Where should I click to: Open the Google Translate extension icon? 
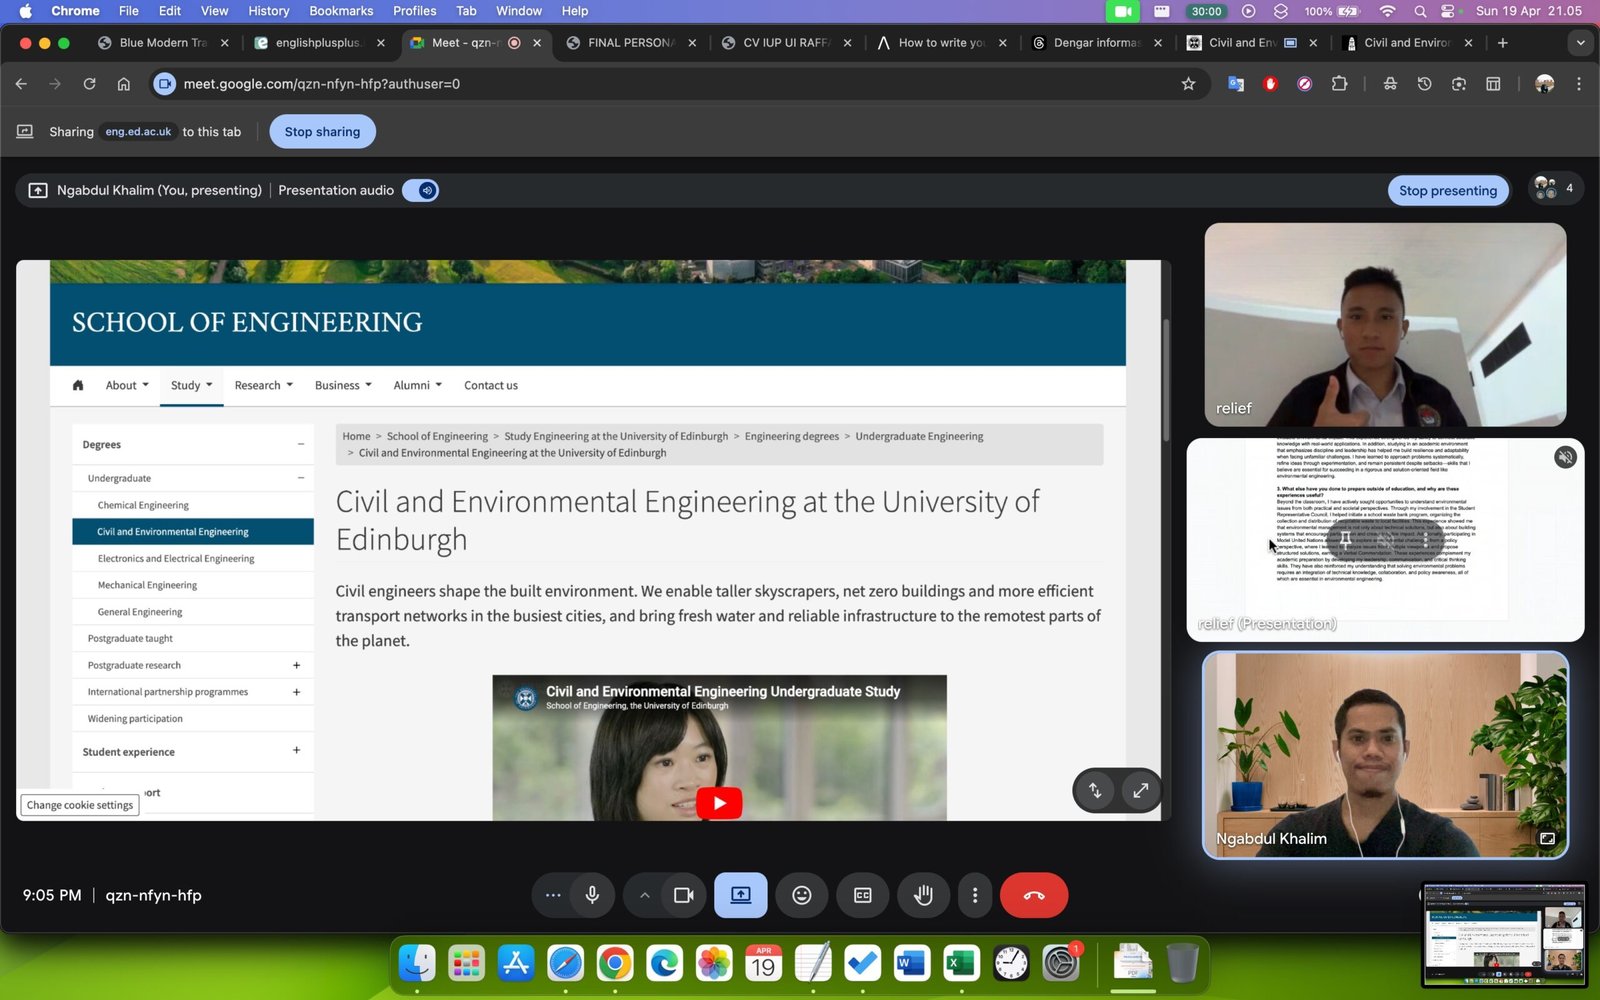tap(1236, 84)
